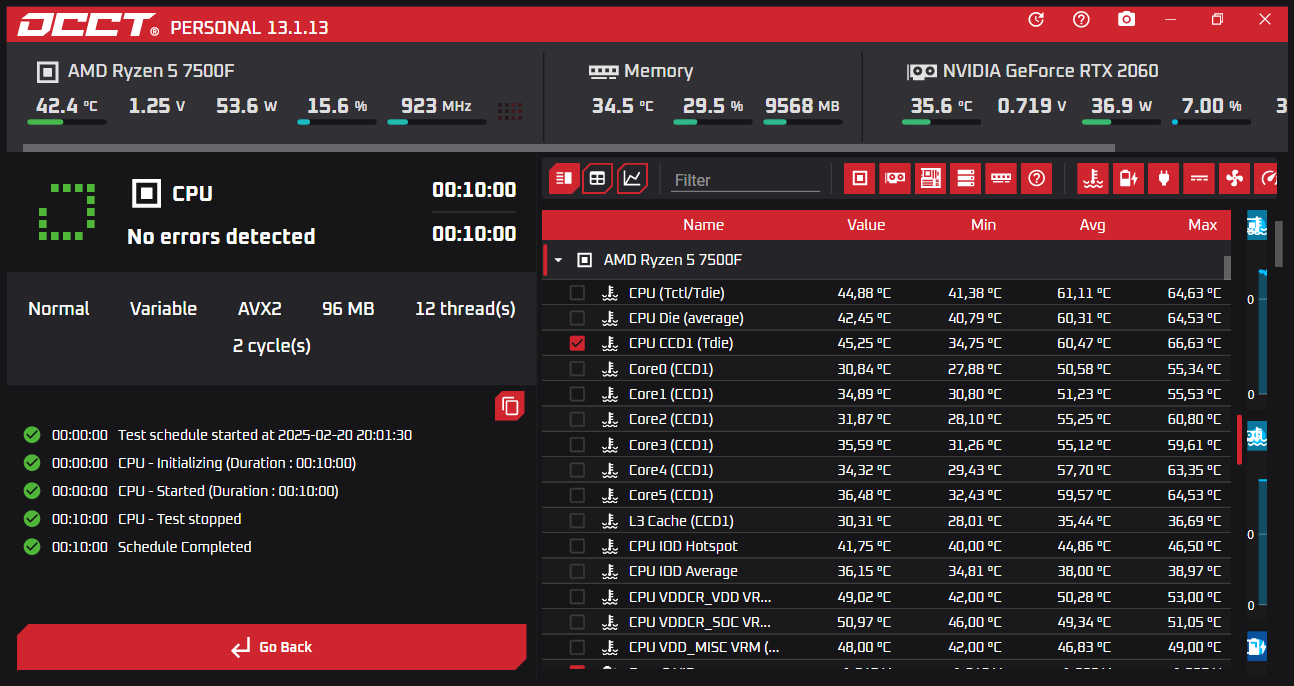The height and width of the screenshot is (686, 1294).
Task: Open the history clock icon in title bar
Action: [x=1036, y=20]
